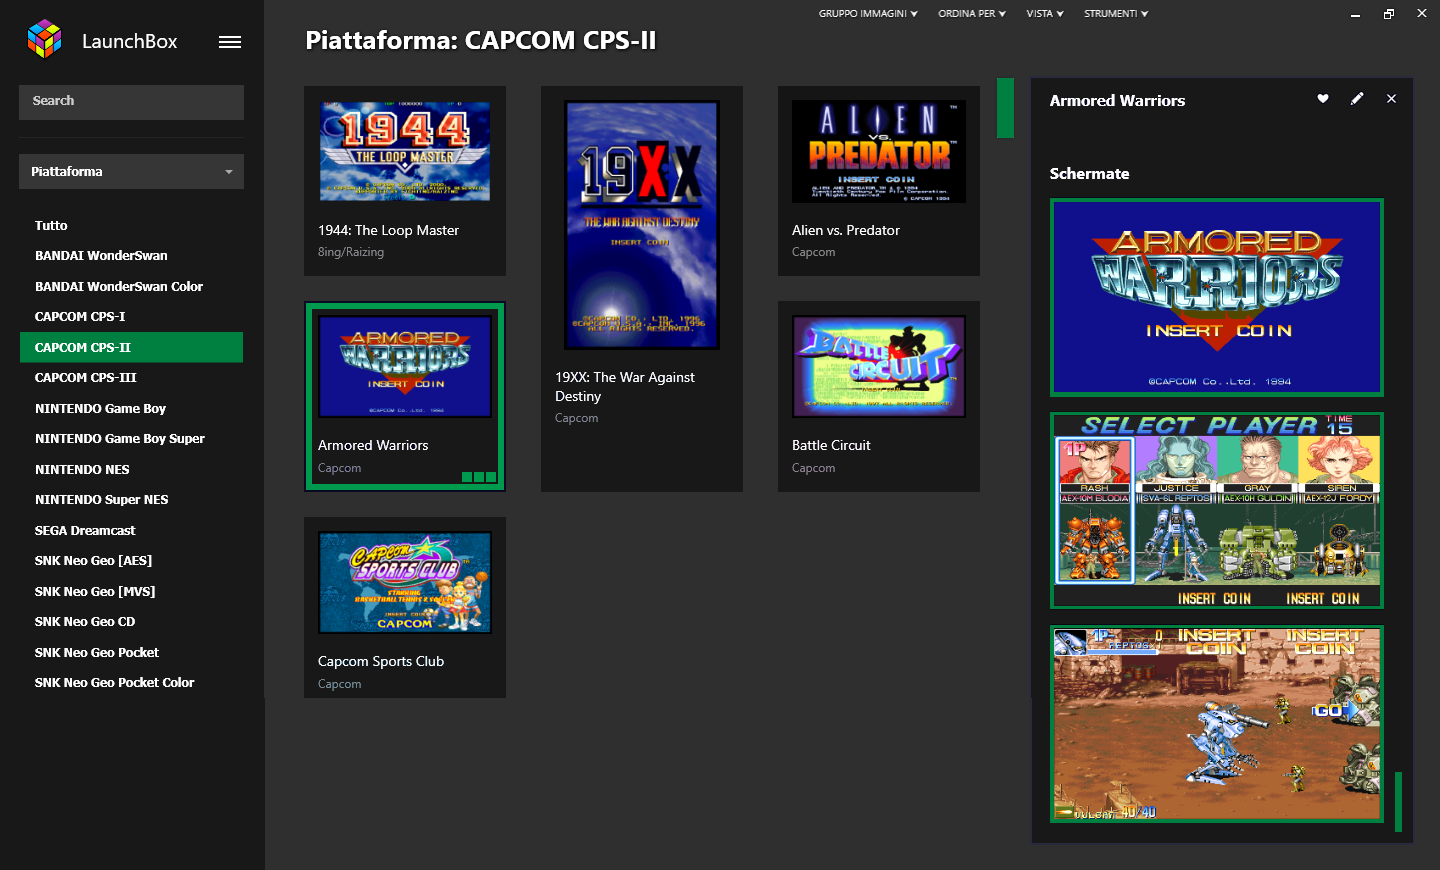Click the Capcom Sports Club title text
The image size is (1440, 870).
[381, 662]
